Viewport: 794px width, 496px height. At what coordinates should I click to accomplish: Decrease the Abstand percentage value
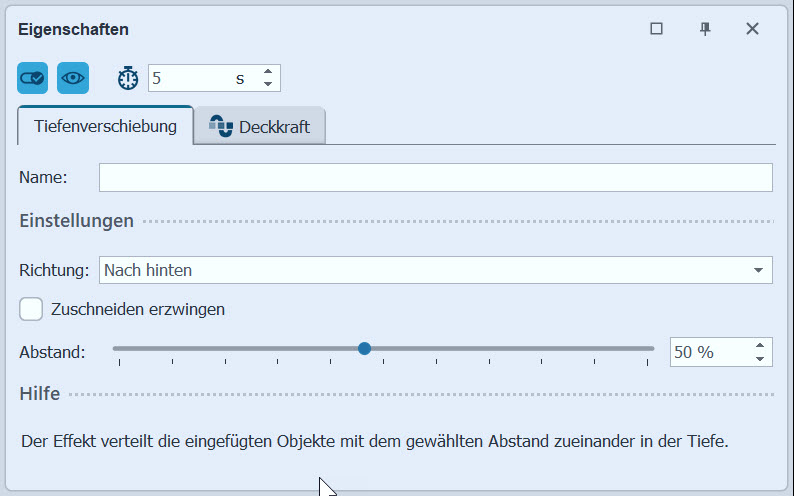(x=760, y=358)
